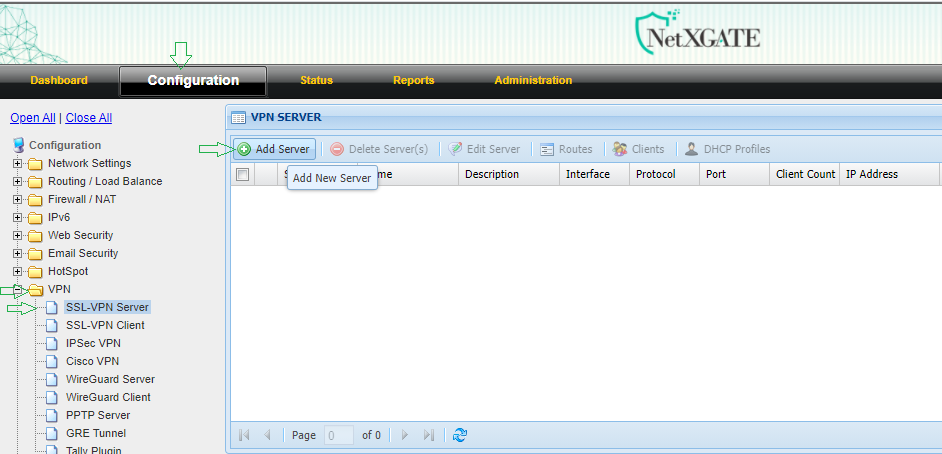942x454 pixels.
Task: Expand the Network Settings folder
Action: pyautogui.click(x=17, y=164)
